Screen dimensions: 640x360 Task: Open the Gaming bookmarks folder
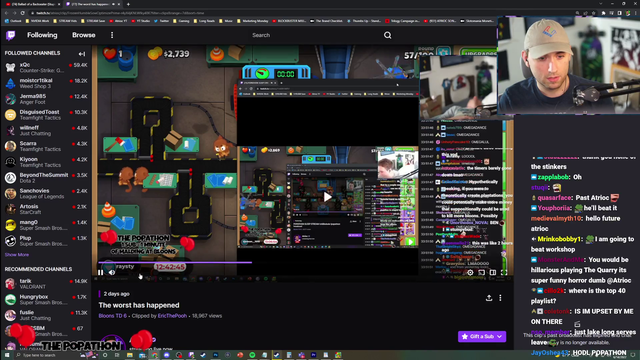(x=182, y=21)
